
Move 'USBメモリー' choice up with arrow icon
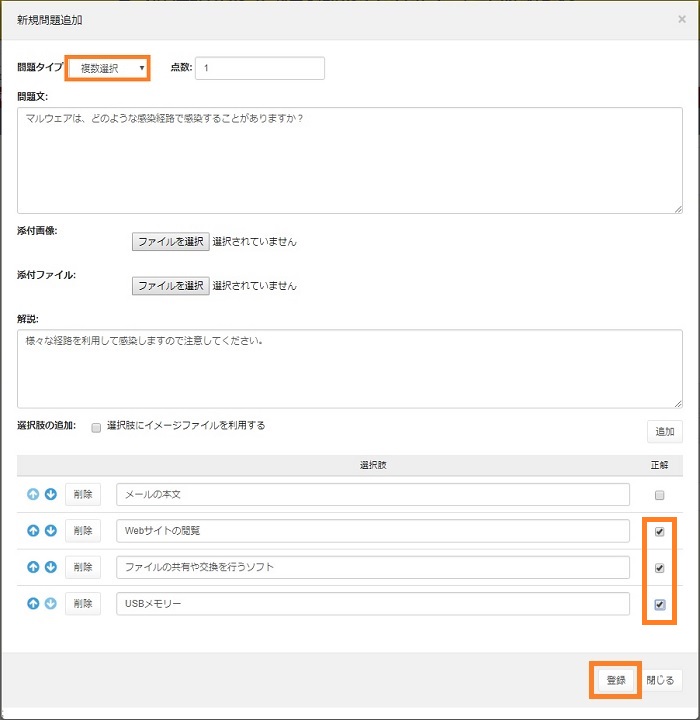point(32,603)
